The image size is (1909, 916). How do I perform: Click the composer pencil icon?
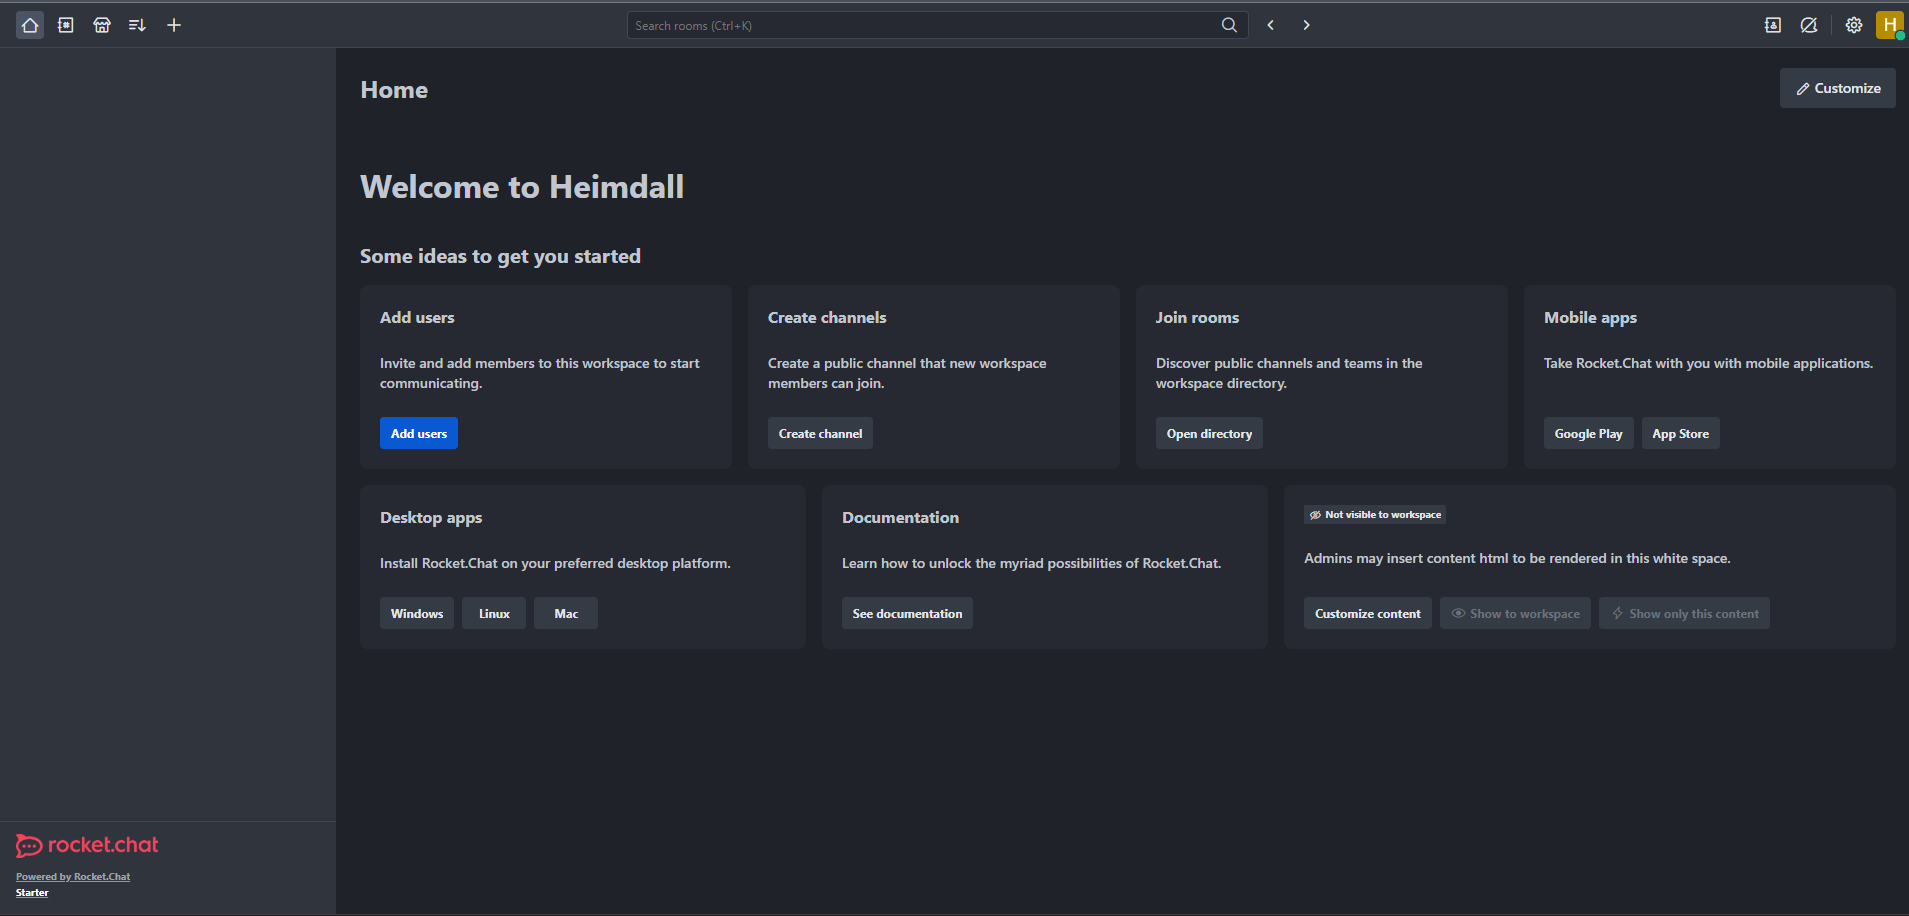(x=1808, y=24)
